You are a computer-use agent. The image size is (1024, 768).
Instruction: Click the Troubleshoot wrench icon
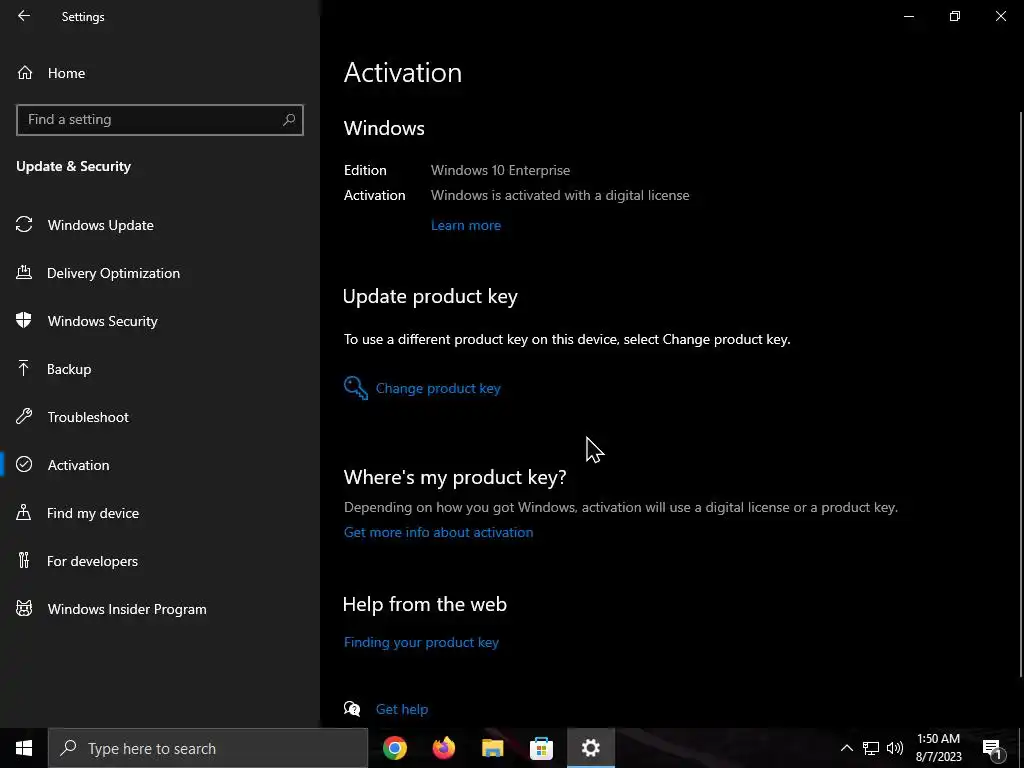pyautogui.click(x=24, y=416)
